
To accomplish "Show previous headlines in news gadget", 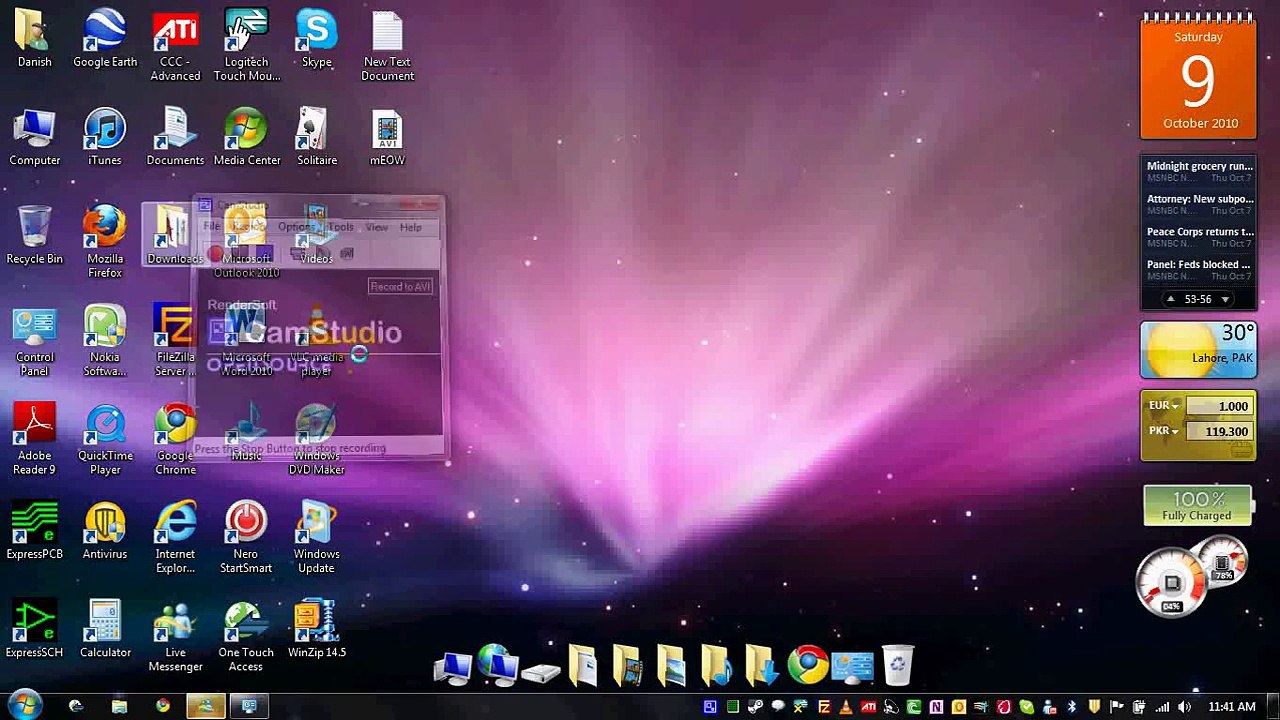I will (x=1171, y=299).
